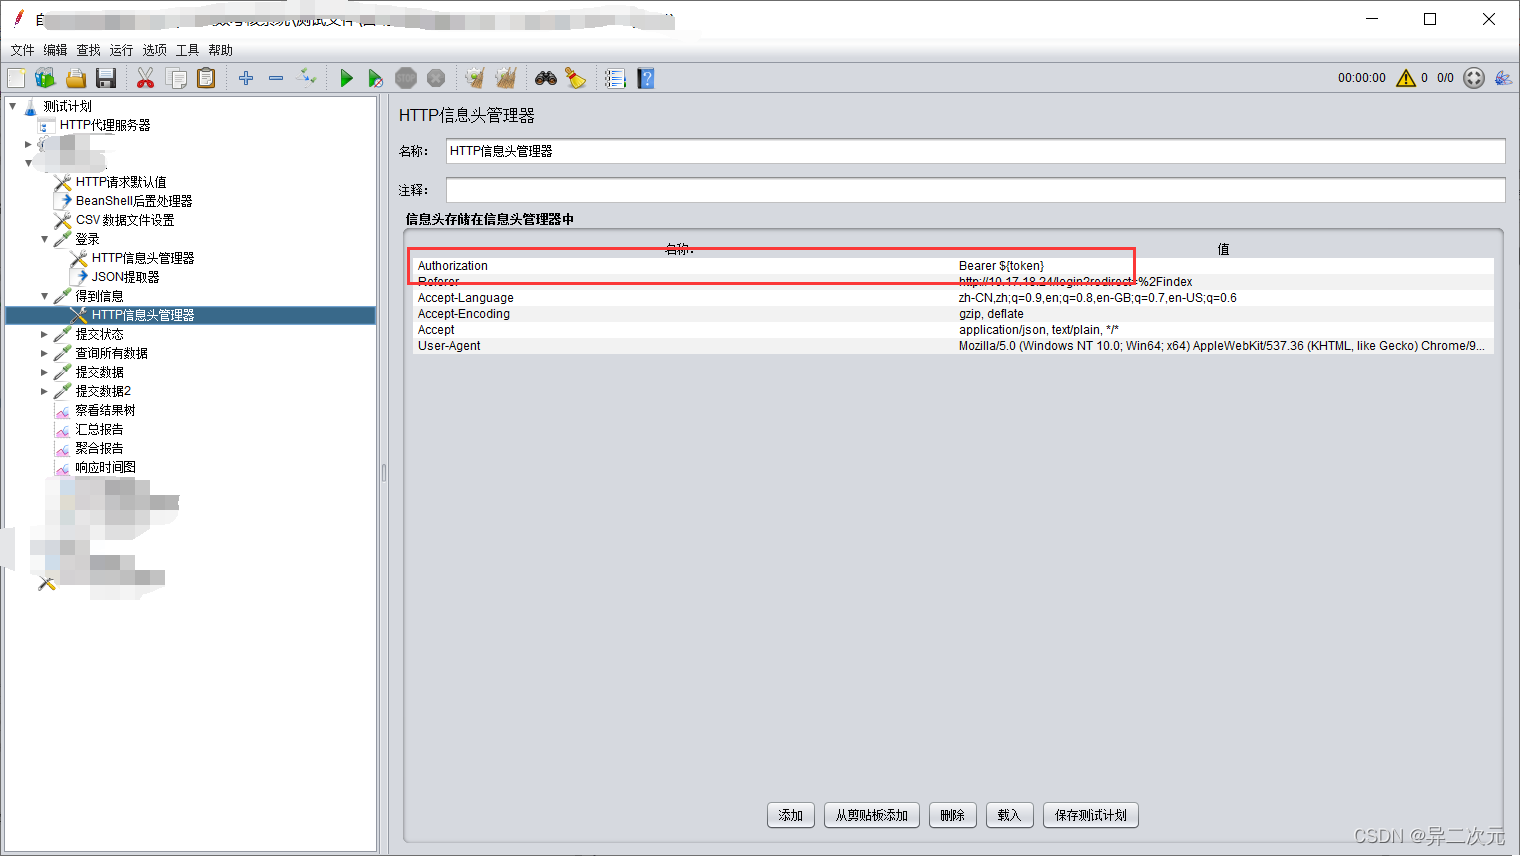Viewport: 1520px width, 856px height.
Task: Open the 文件 menu
Action: click(23, 50)
